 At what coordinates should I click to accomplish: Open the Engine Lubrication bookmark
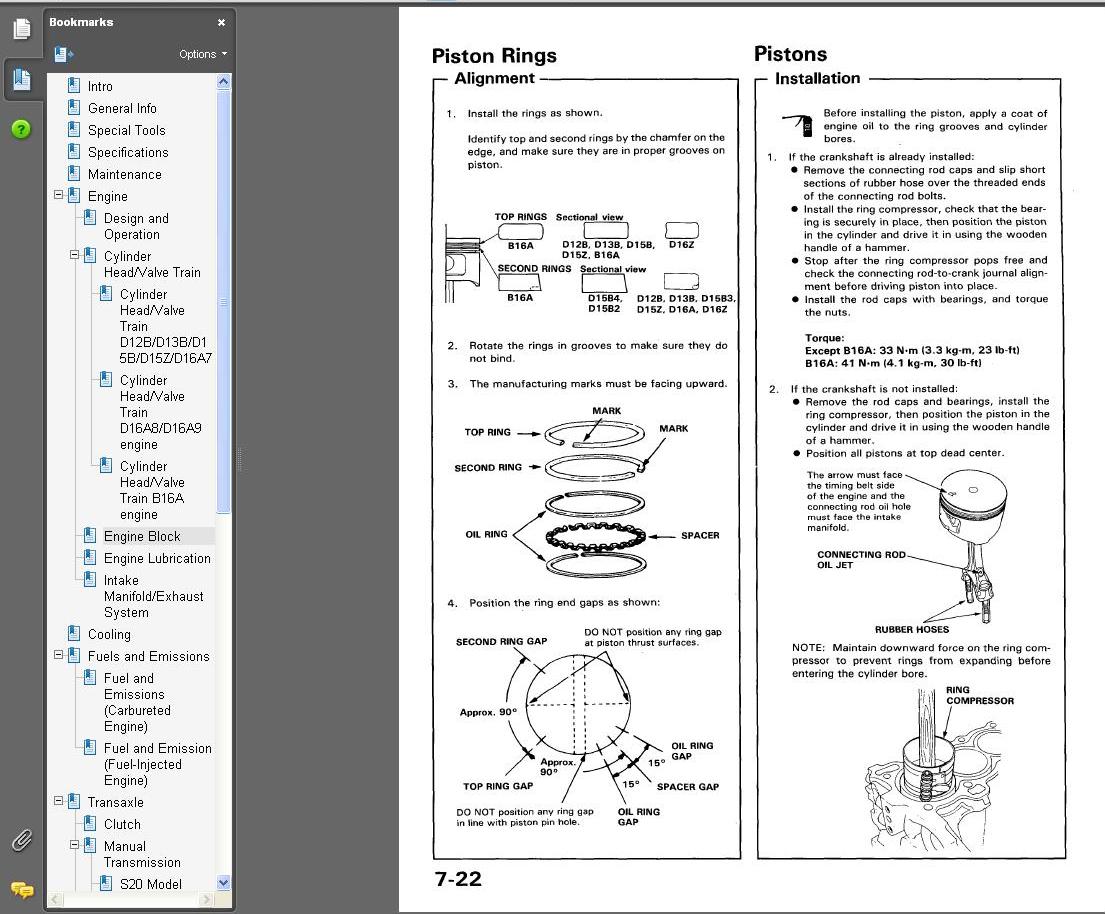157,558
